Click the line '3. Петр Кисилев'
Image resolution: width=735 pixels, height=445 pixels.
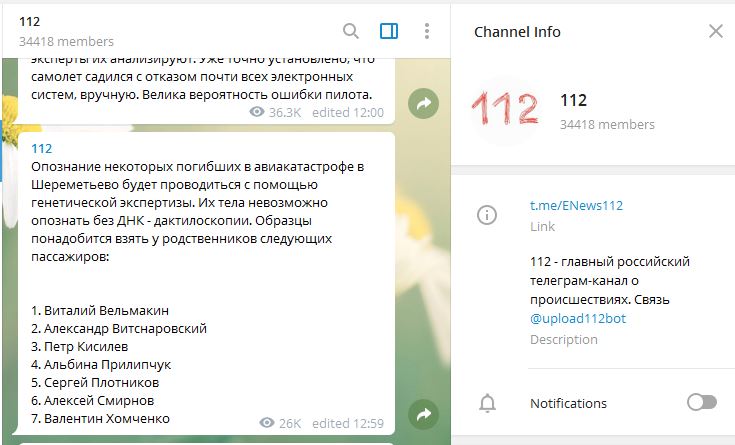pyautogui.click(x=80, y=347)
